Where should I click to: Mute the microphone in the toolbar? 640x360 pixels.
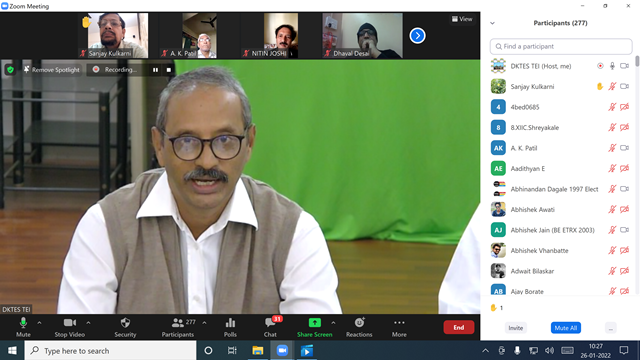pos(23,327)
